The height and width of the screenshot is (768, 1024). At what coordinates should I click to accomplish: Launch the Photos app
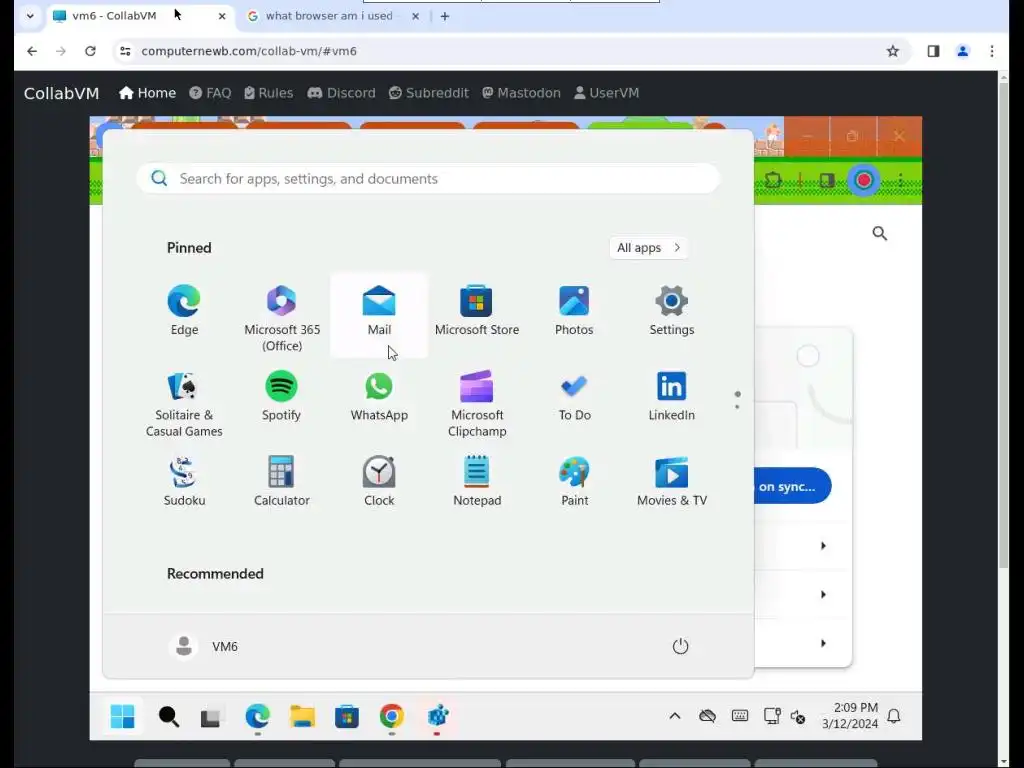[574, 311]
